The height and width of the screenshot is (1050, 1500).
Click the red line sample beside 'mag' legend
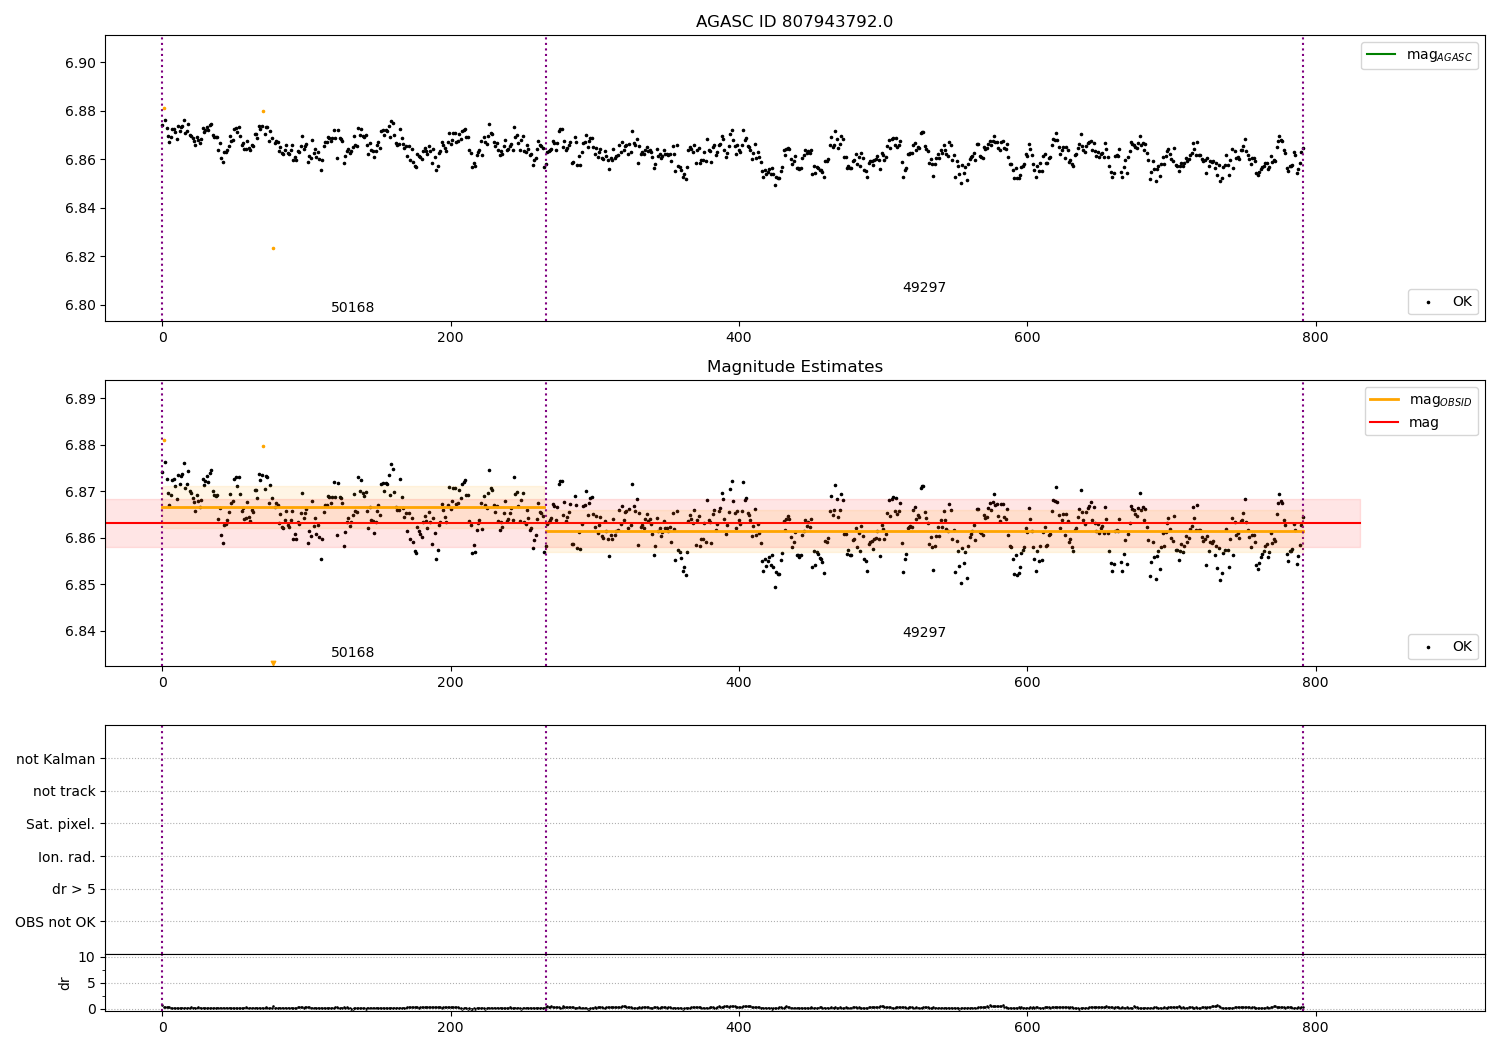tap(1385, 422)
